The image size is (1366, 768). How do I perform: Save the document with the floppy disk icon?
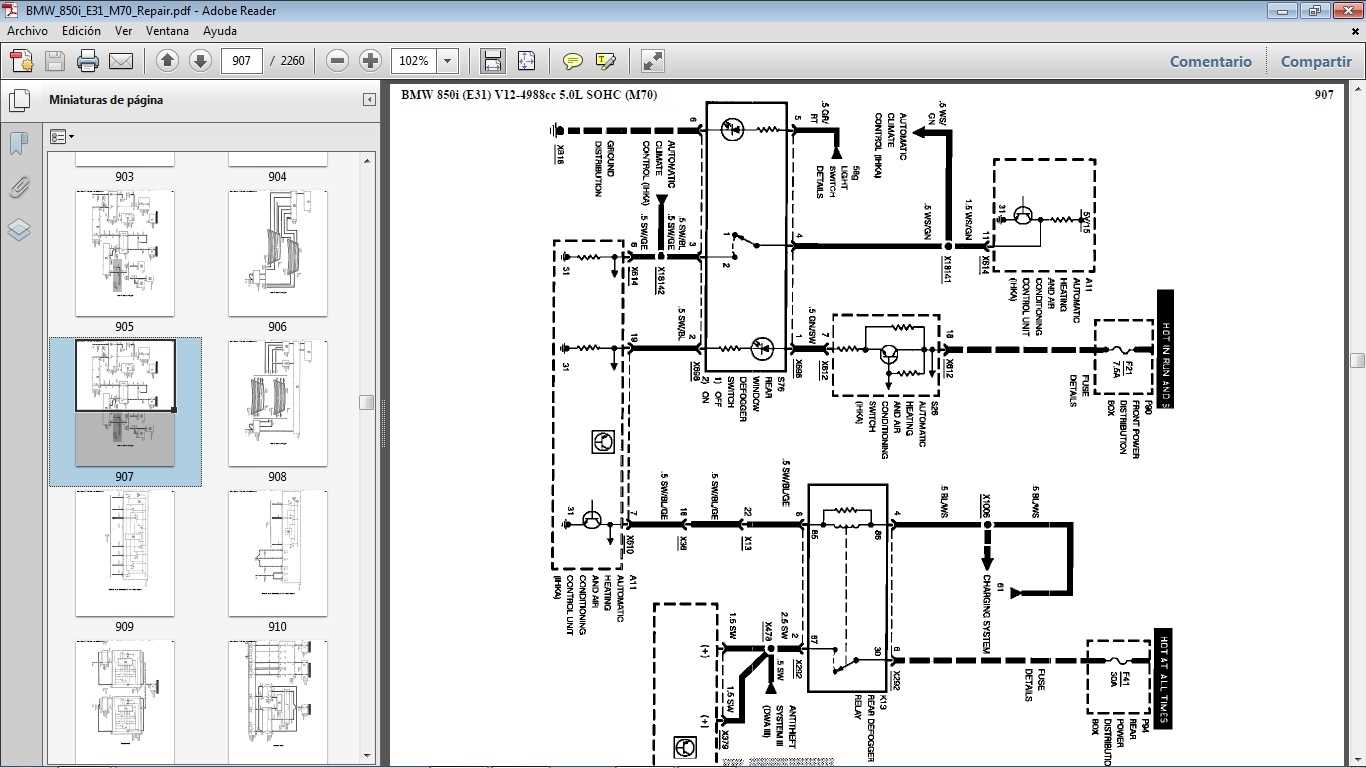click(x=54, y=61)
